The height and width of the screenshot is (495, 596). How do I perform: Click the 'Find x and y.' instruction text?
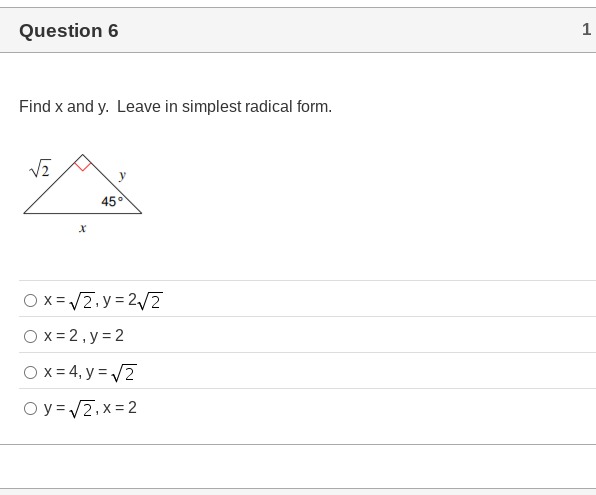point(64,107)
